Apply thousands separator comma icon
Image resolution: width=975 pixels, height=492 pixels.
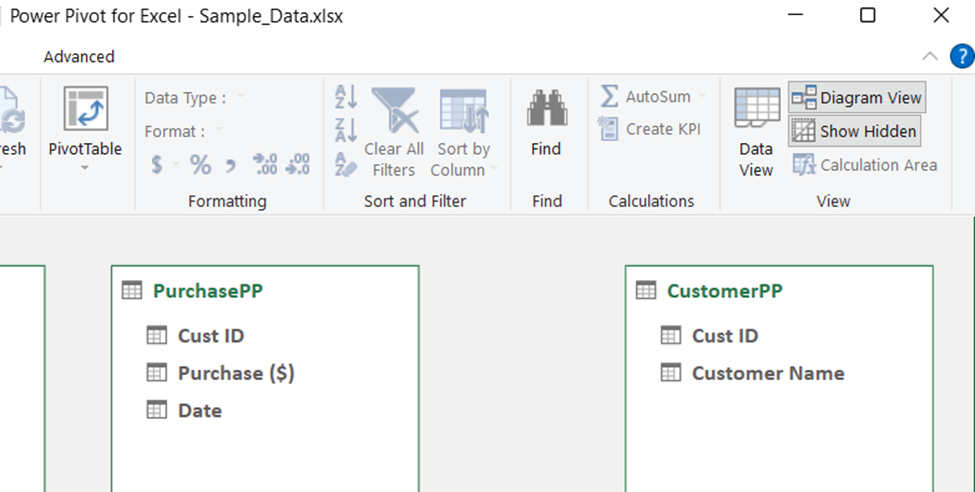point(231,166)
